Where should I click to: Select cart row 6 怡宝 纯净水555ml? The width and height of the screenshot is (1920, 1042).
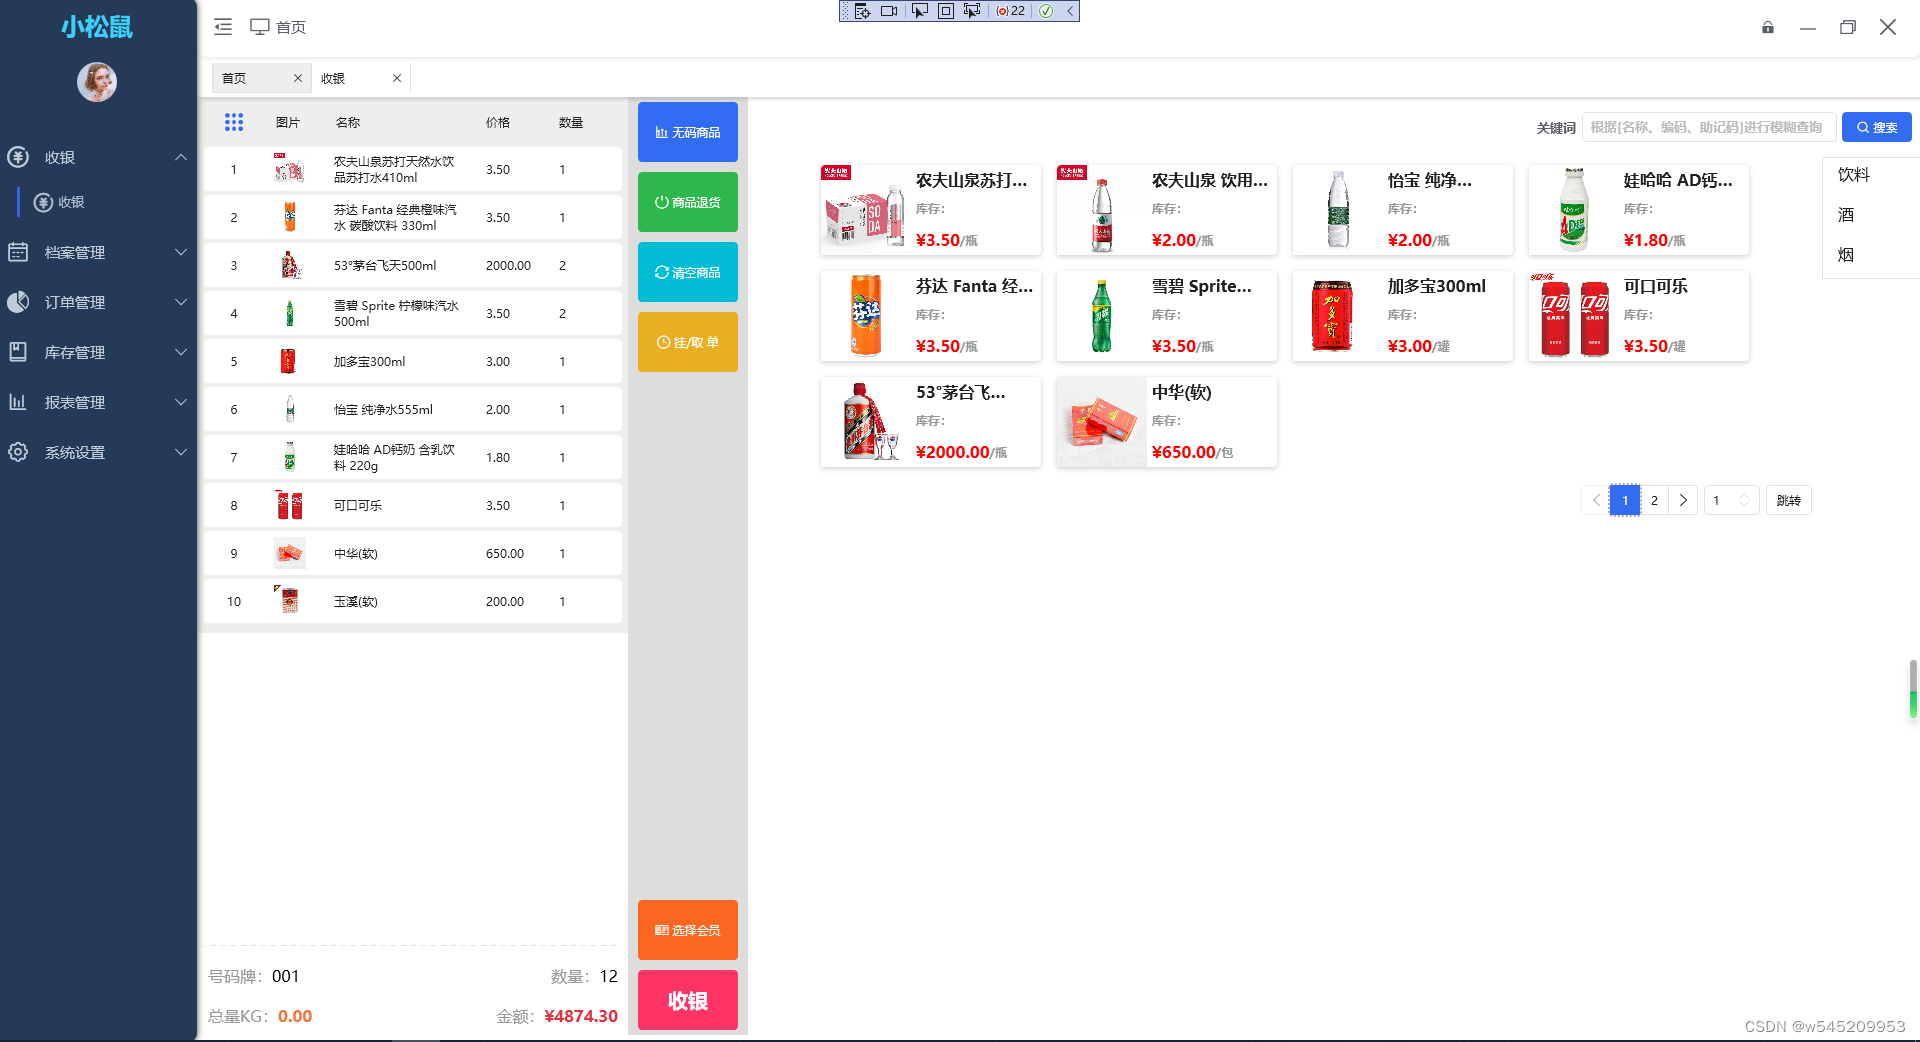tap(413, 410)
